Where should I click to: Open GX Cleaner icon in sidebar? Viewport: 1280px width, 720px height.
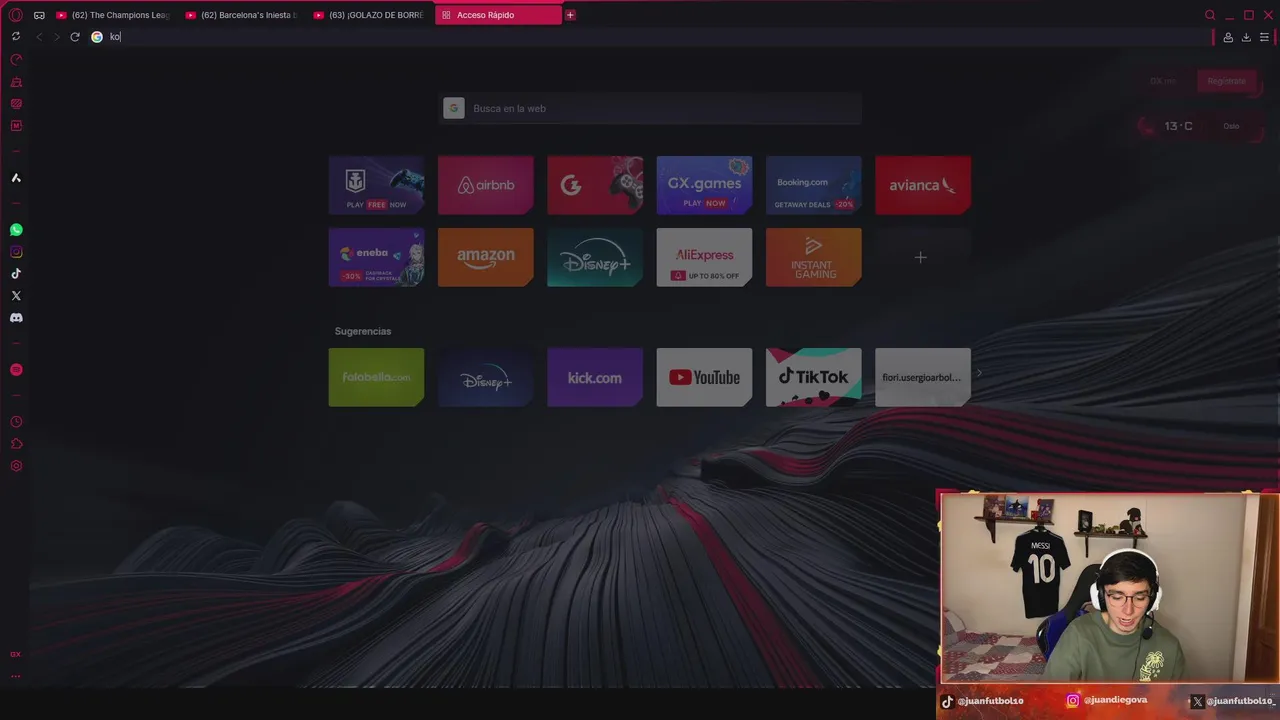pos(16,82)
